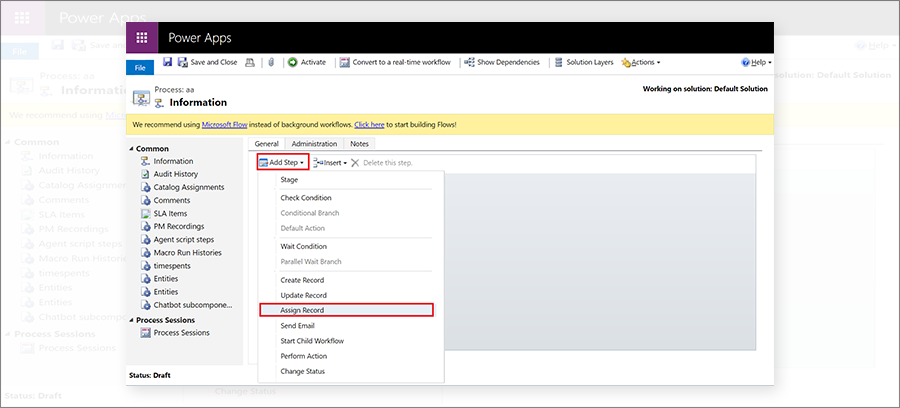
Task: Open Solution Layers
Action: [x=584, y=63]
